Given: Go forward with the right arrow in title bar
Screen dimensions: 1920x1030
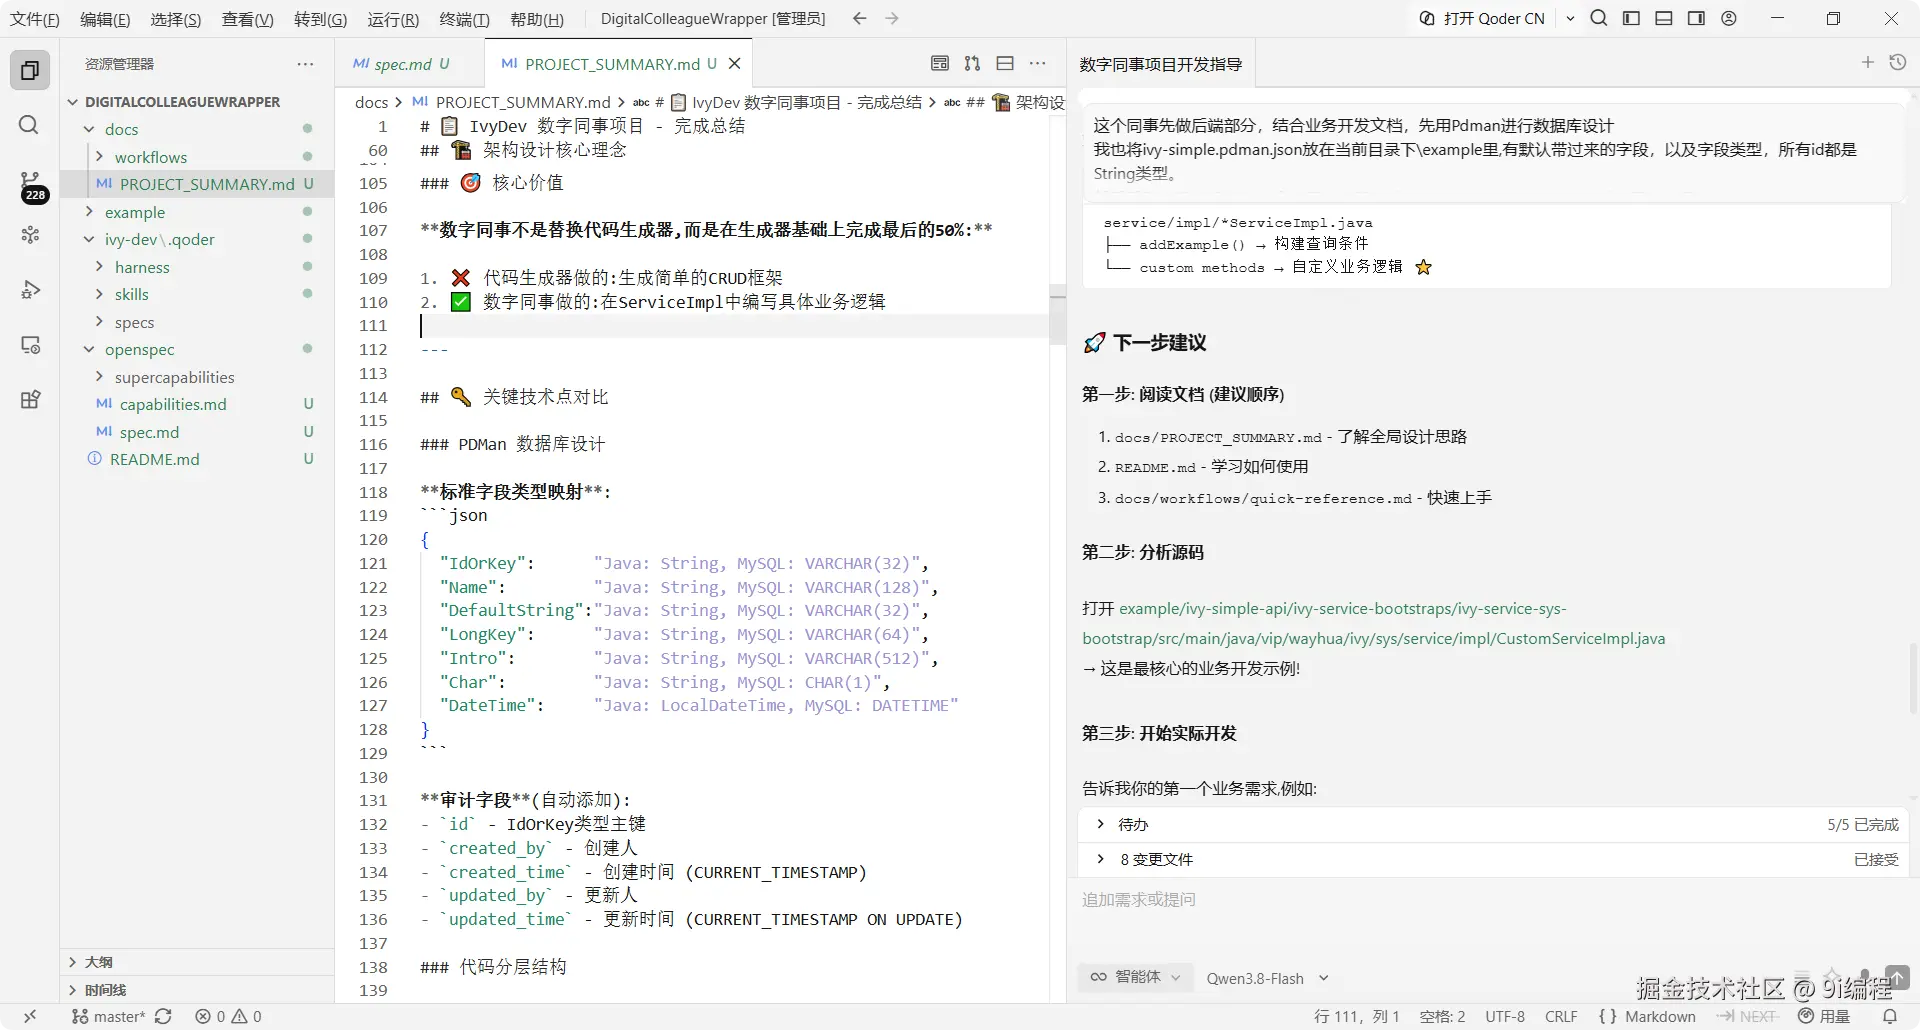Looking at the screenshot, I should 892,18.
